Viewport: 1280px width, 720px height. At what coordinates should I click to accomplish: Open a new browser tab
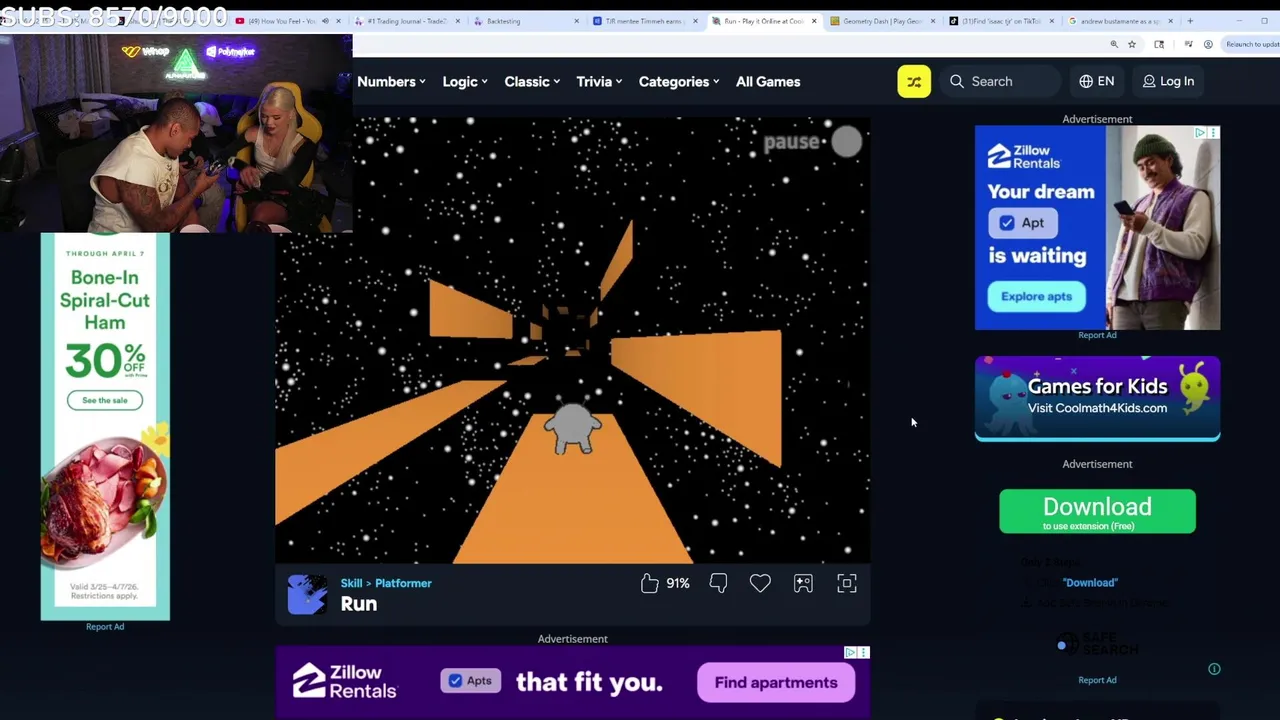click(1190, 21)
